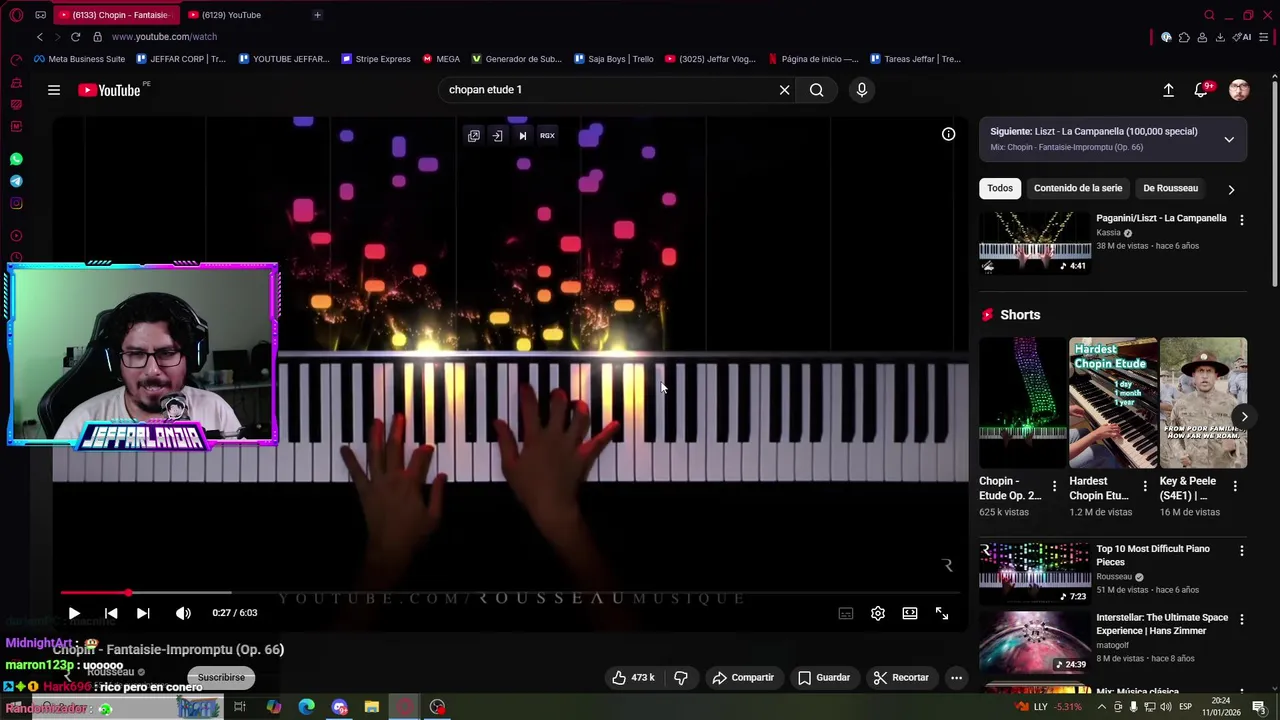Dislike the video
1280x720 pixels.
click(681, 677)
